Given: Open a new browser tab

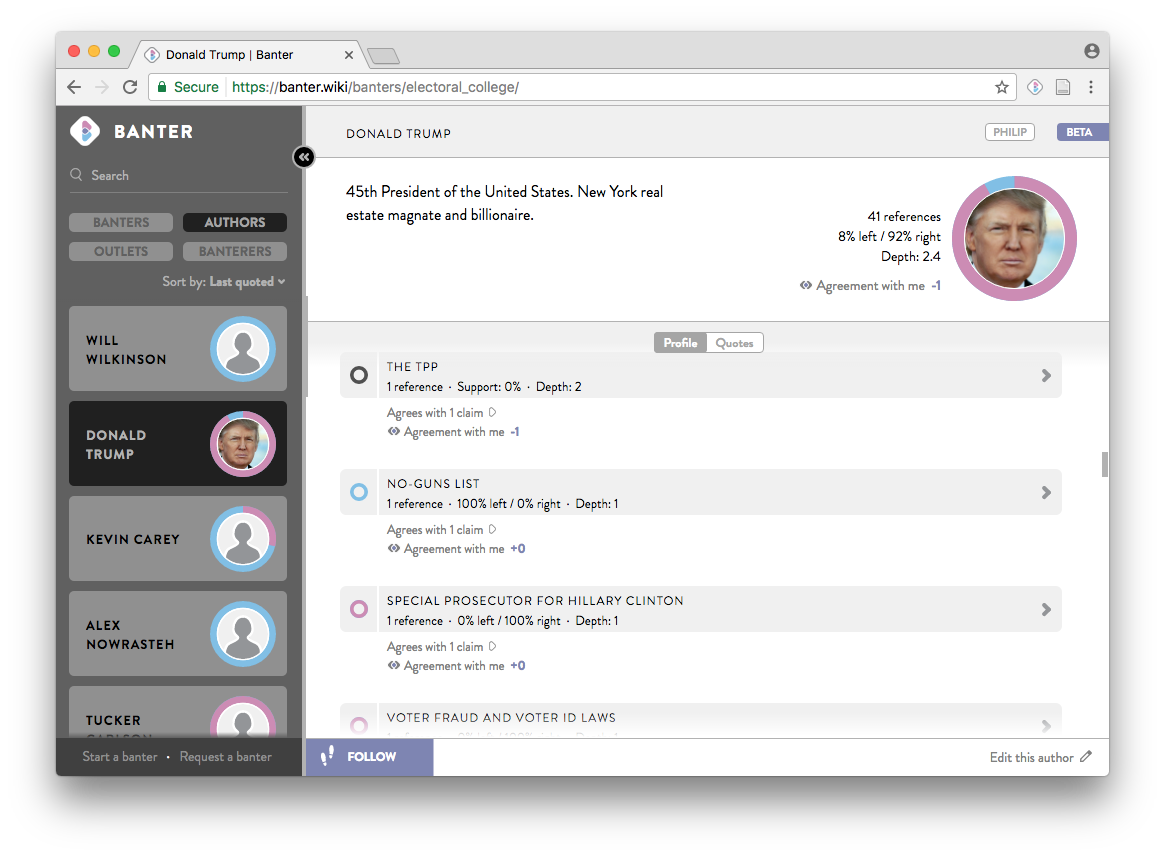Looking at the screenshot, I should click(383, 56).
